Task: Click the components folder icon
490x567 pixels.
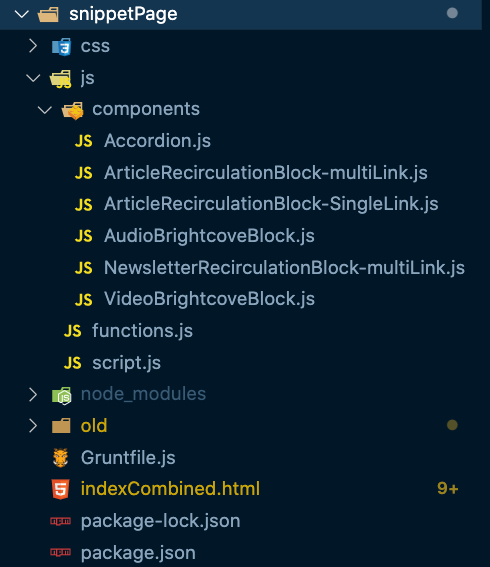Action: (x=73, y=110)
